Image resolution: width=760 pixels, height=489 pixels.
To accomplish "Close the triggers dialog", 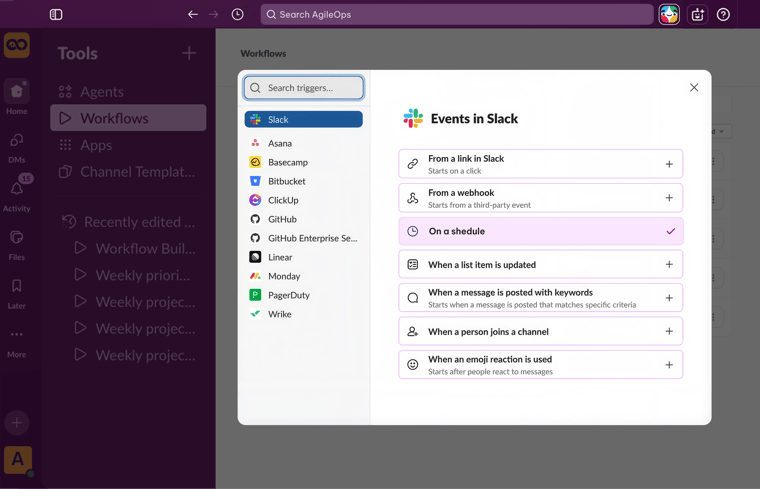I will coord(694,87).
